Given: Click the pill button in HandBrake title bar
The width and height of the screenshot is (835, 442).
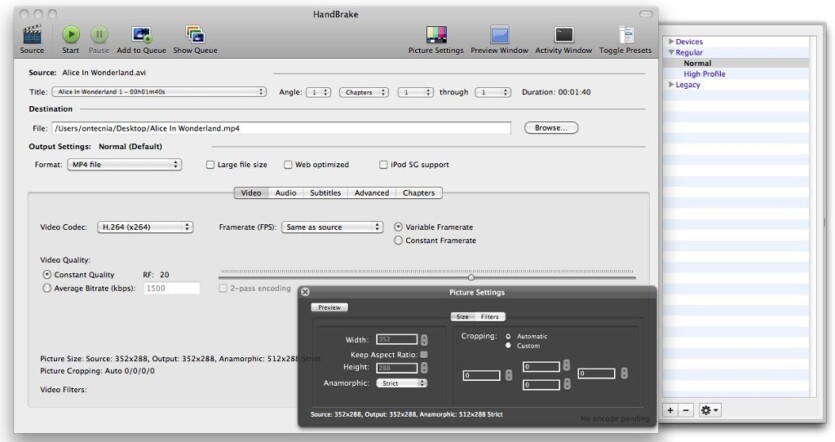Looking at the screenshot, I should (646, 14).
